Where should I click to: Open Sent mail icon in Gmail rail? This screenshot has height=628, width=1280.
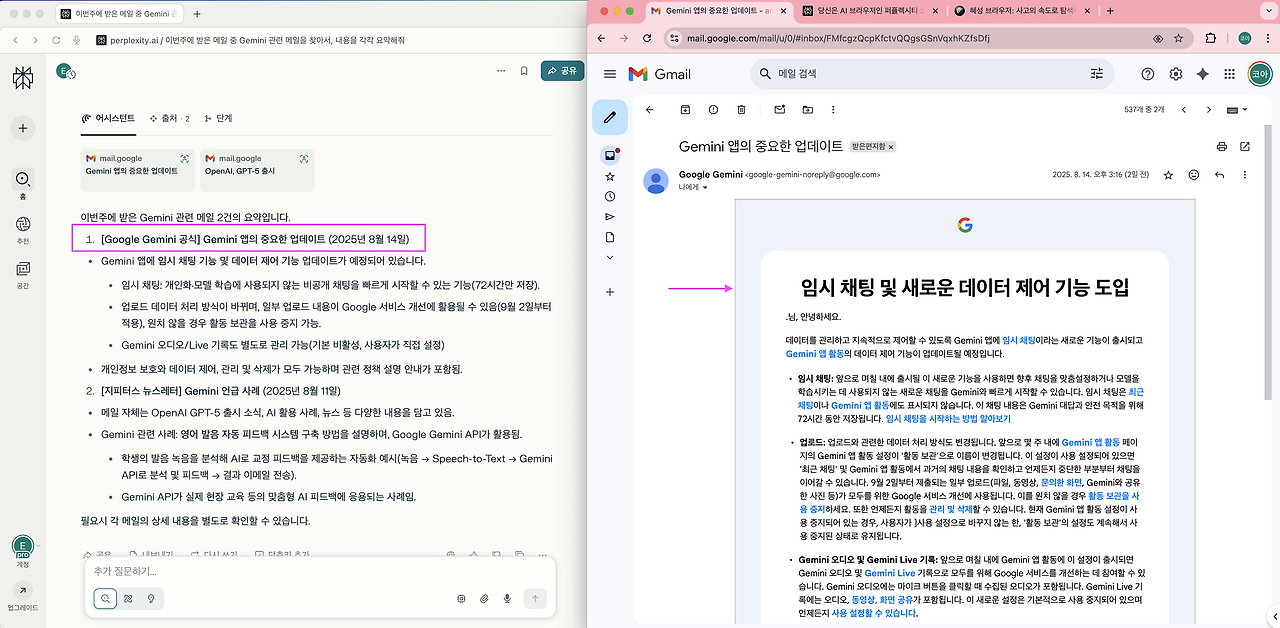click(x=610, y=217)
